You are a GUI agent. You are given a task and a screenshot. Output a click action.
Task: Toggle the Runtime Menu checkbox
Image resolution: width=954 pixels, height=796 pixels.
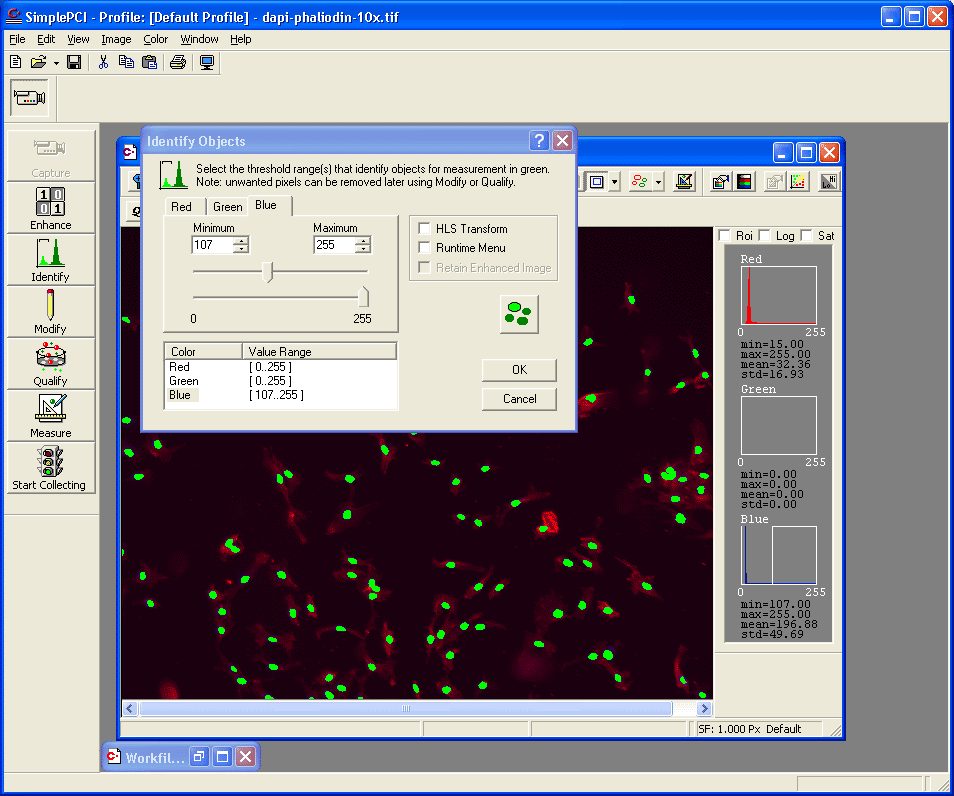pyautogui.click(x=425, y=248)
